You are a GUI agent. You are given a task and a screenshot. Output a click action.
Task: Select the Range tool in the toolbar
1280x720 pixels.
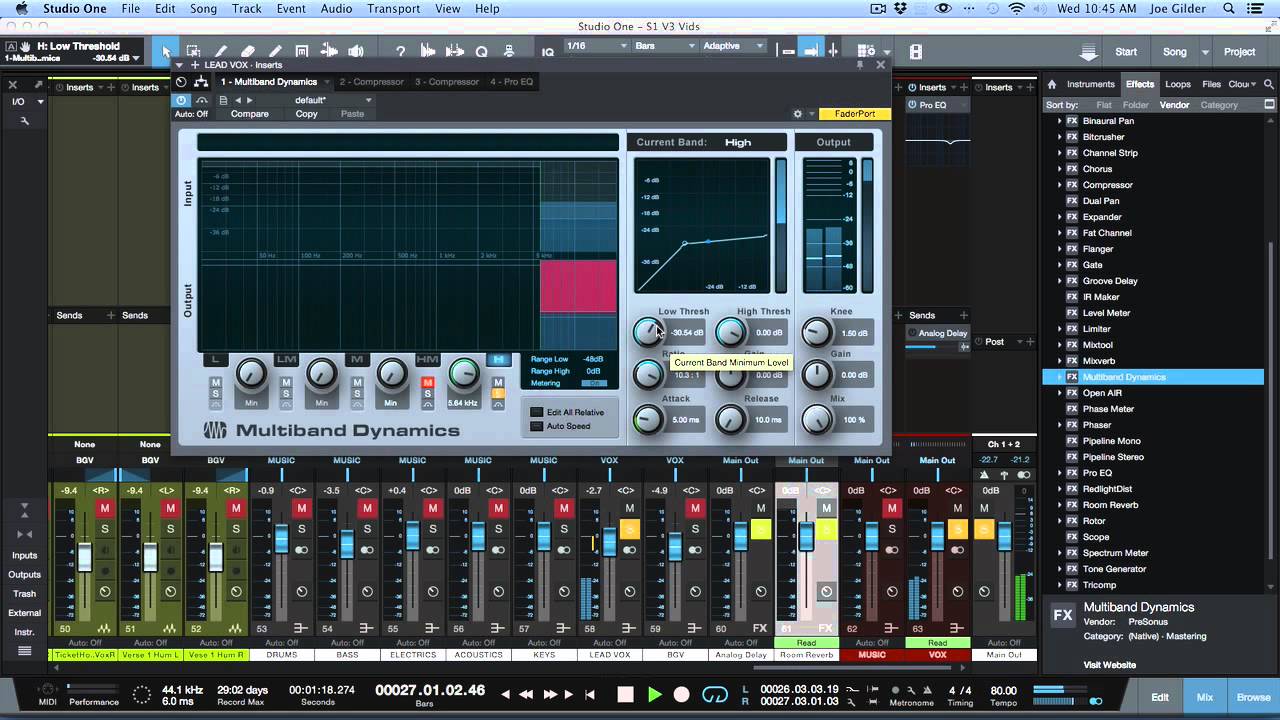pos(193,51)
